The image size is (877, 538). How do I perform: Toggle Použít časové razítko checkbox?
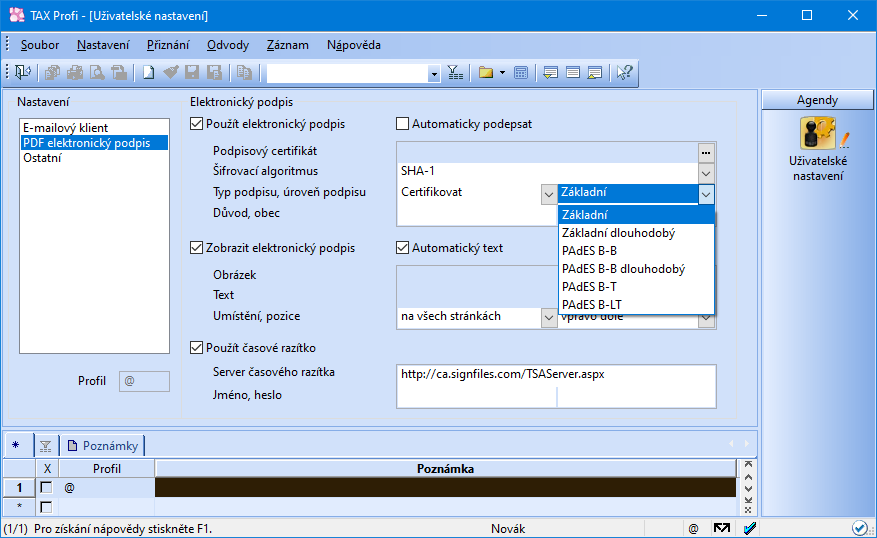click(x=196, y=348)
